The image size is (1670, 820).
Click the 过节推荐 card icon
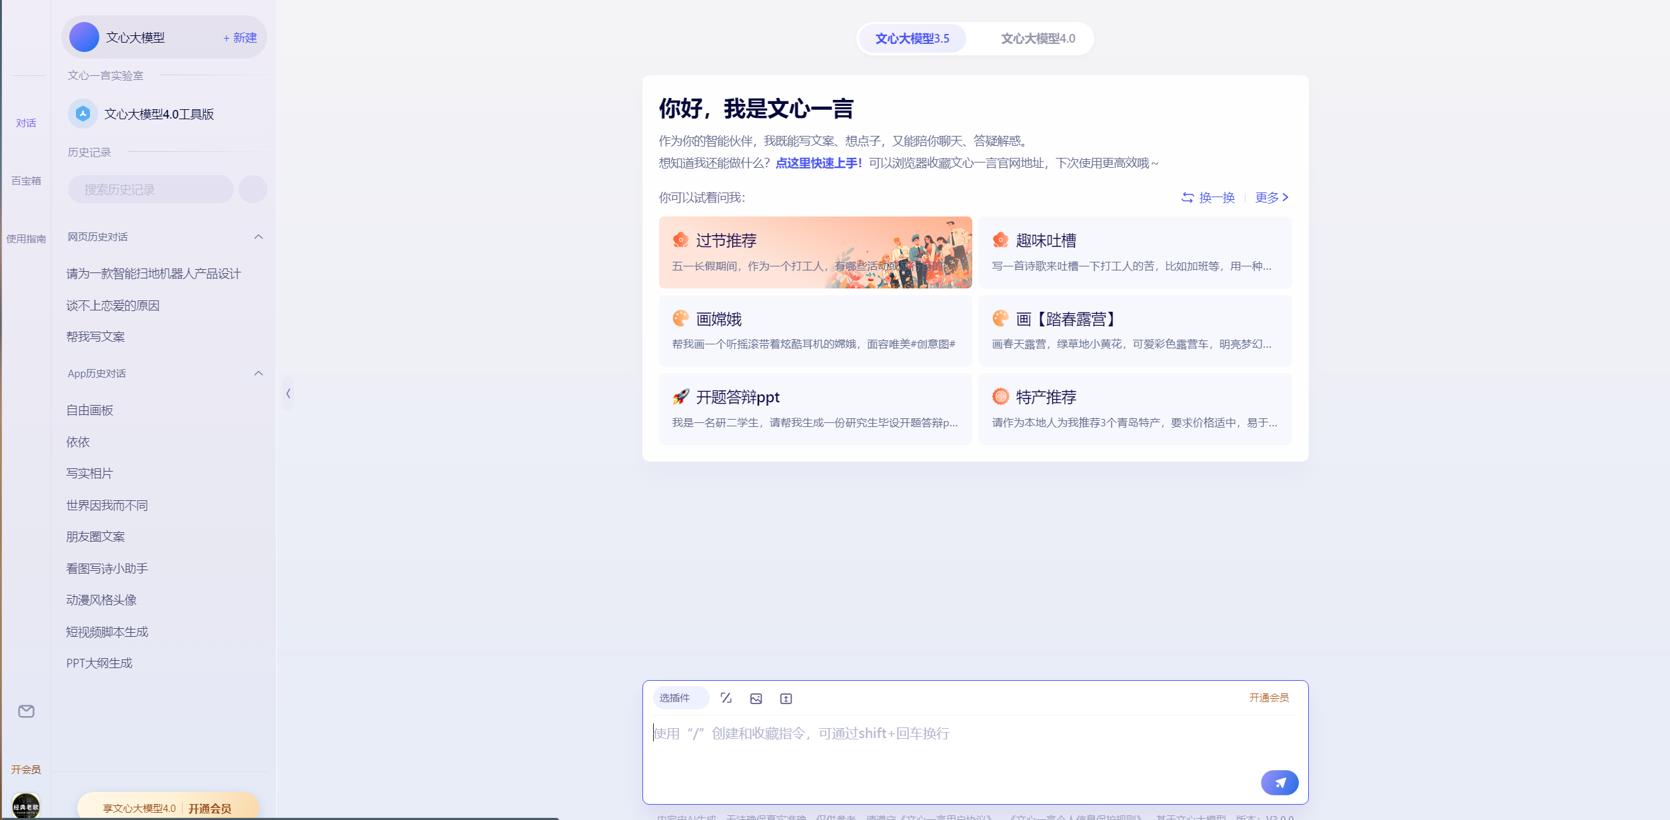click(681, 240)
